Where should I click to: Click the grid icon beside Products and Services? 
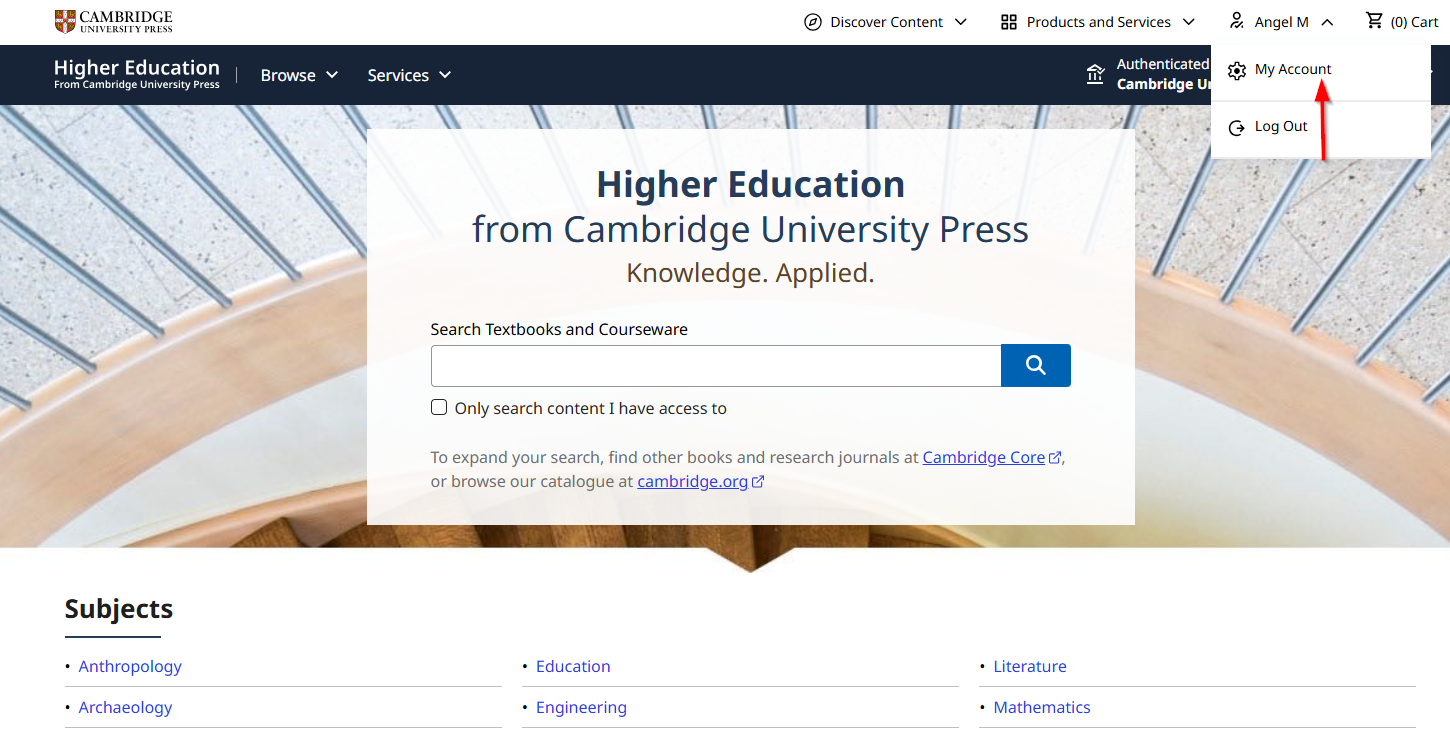(x=1009, y=22)
